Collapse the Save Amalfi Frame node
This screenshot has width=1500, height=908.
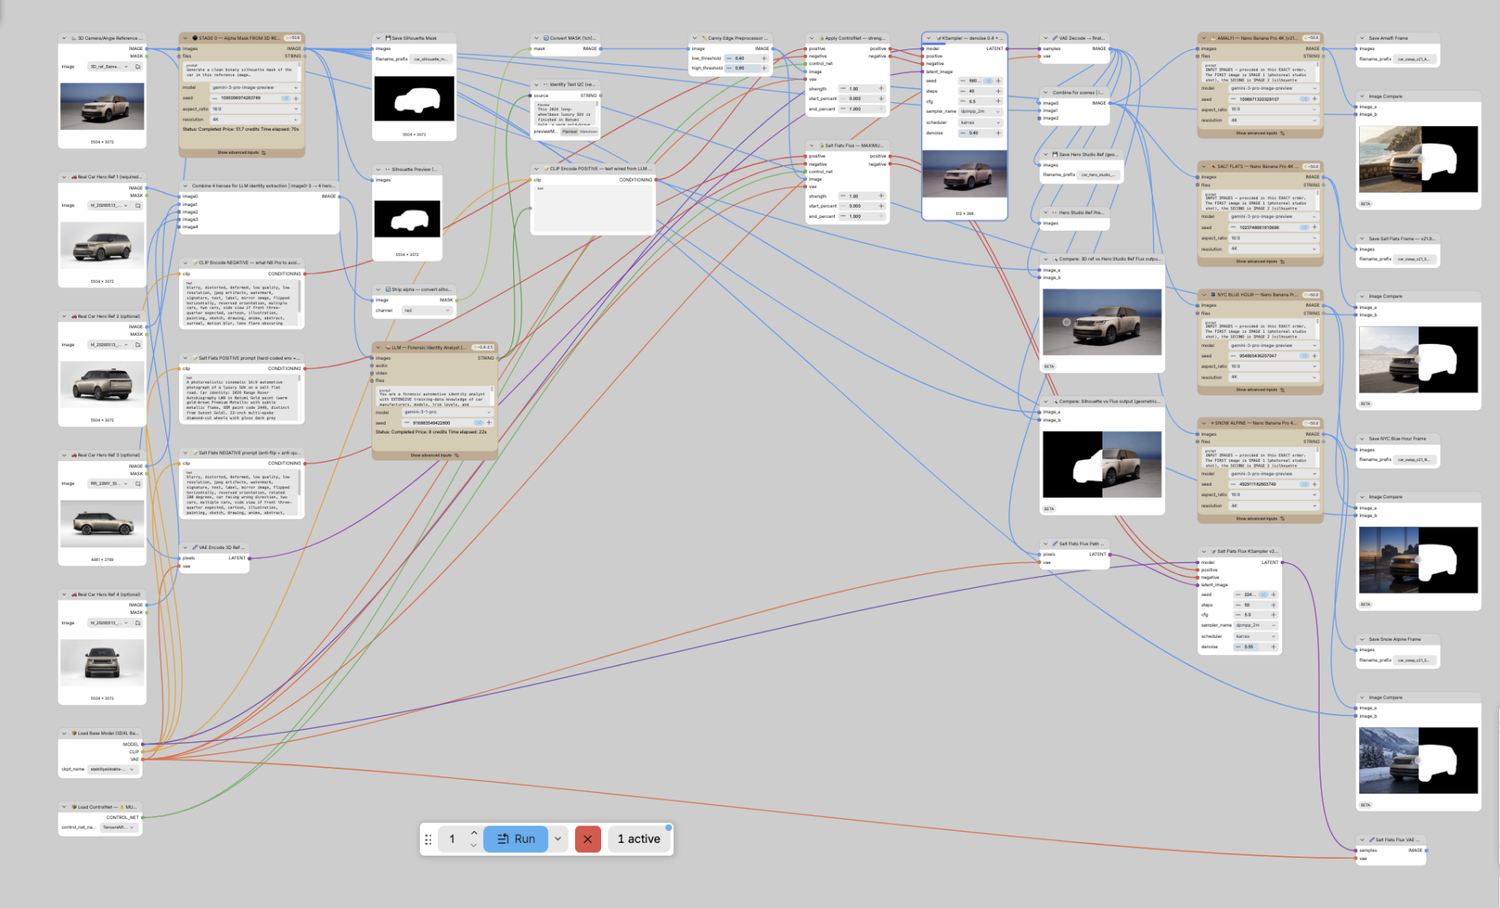(x=1361, y=38)
